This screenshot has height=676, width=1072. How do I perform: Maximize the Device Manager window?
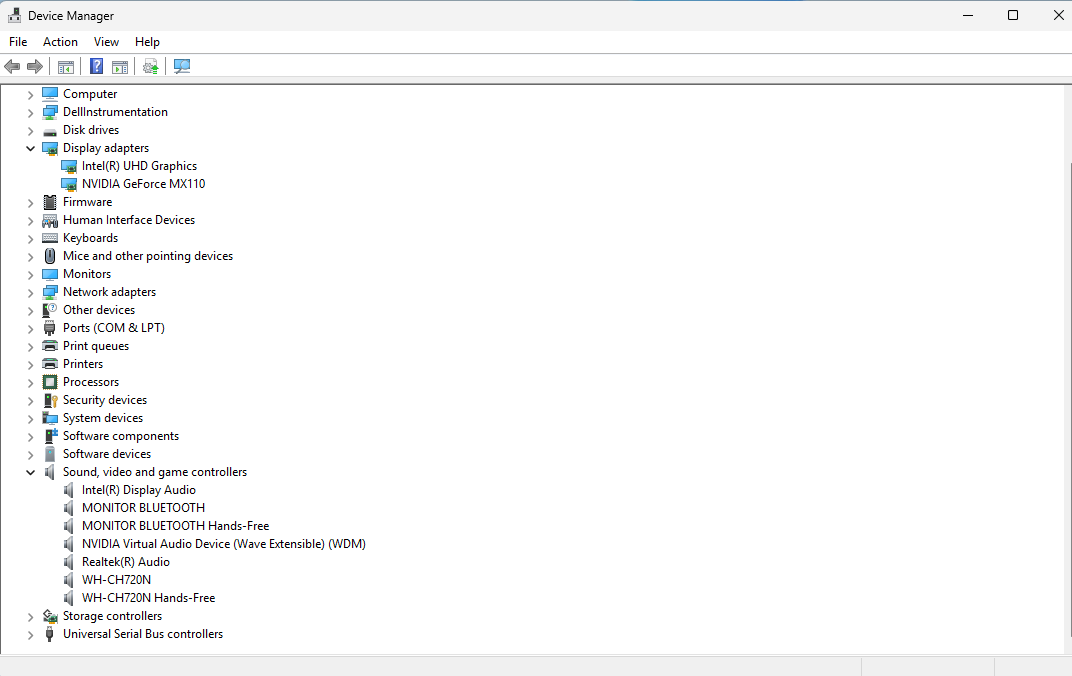(1013, 15)
